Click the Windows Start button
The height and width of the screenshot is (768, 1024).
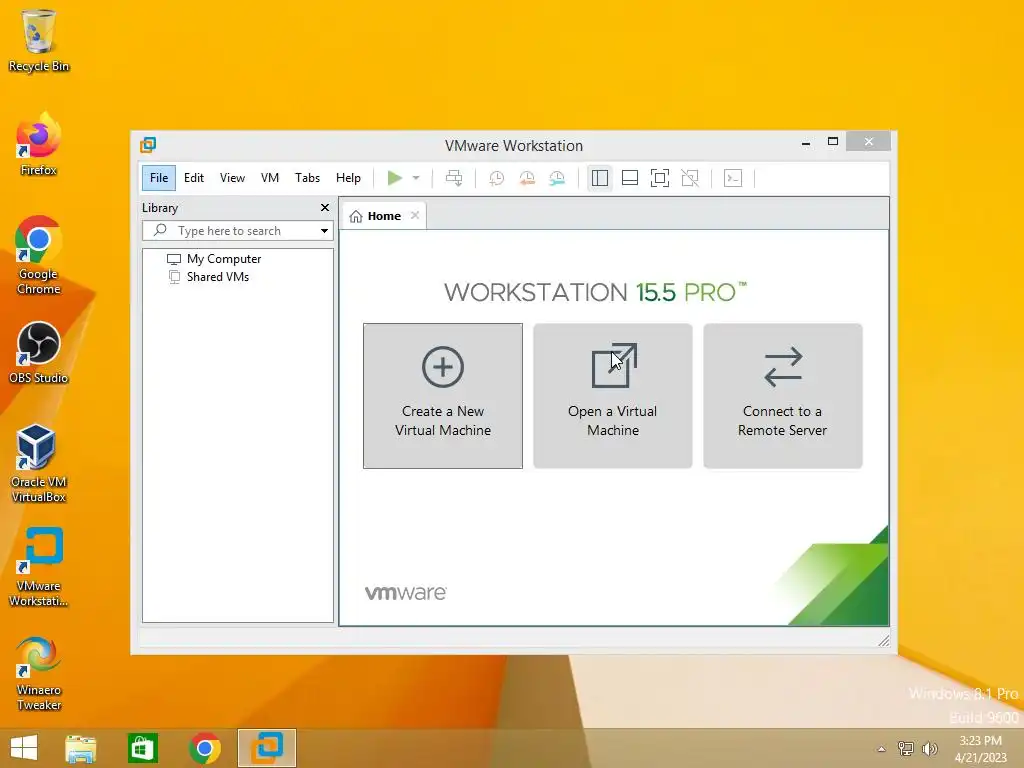[24, 748]
